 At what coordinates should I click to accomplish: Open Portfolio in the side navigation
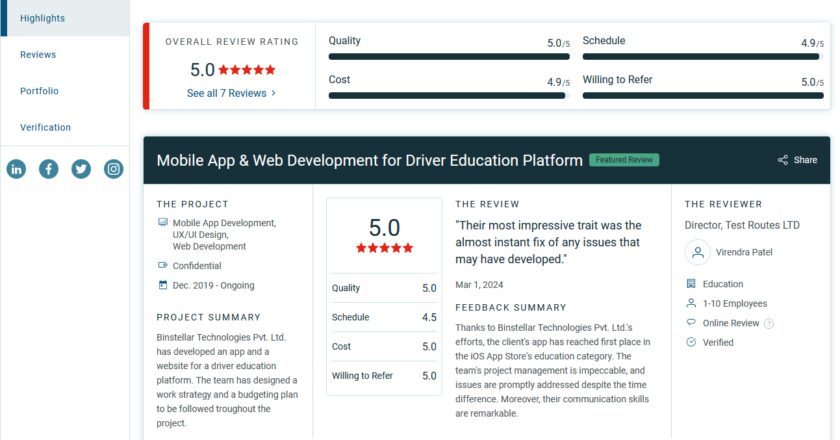tap(39, 91)
